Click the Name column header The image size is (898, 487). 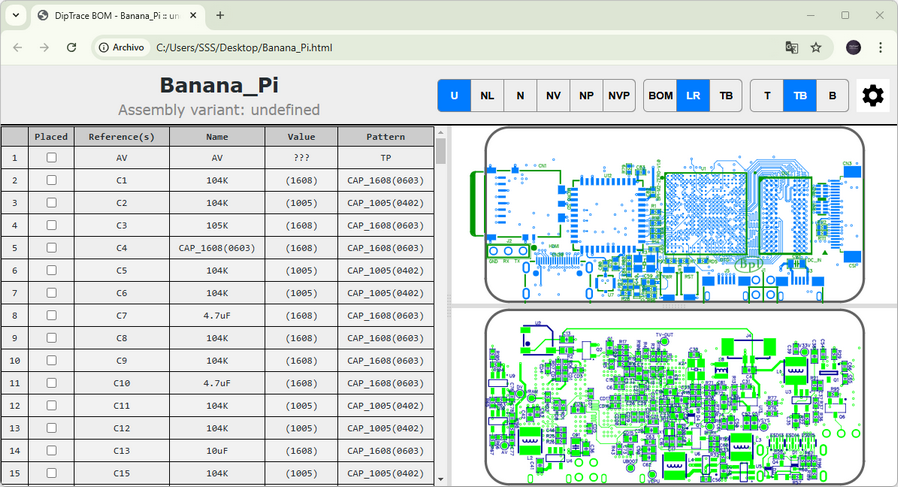pos(217,136)
